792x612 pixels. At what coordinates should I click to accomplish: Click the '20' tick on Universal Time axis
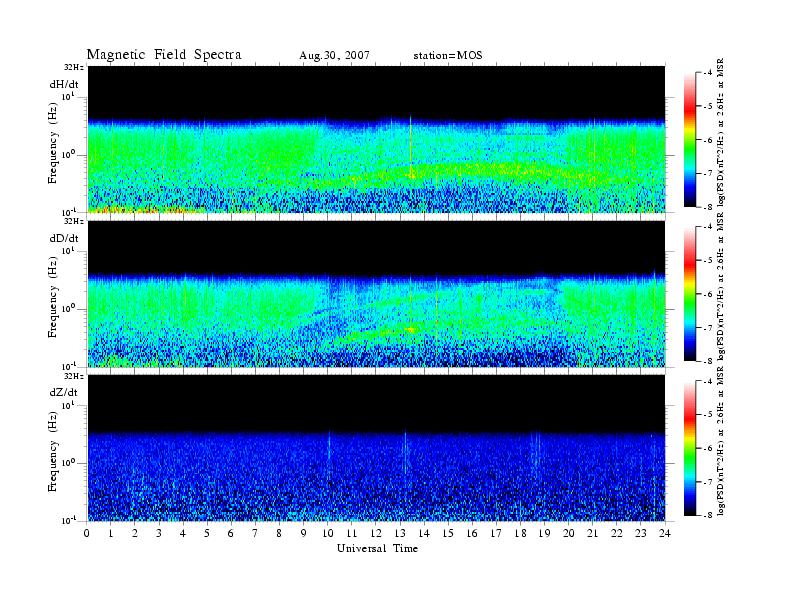coord(569,533)
